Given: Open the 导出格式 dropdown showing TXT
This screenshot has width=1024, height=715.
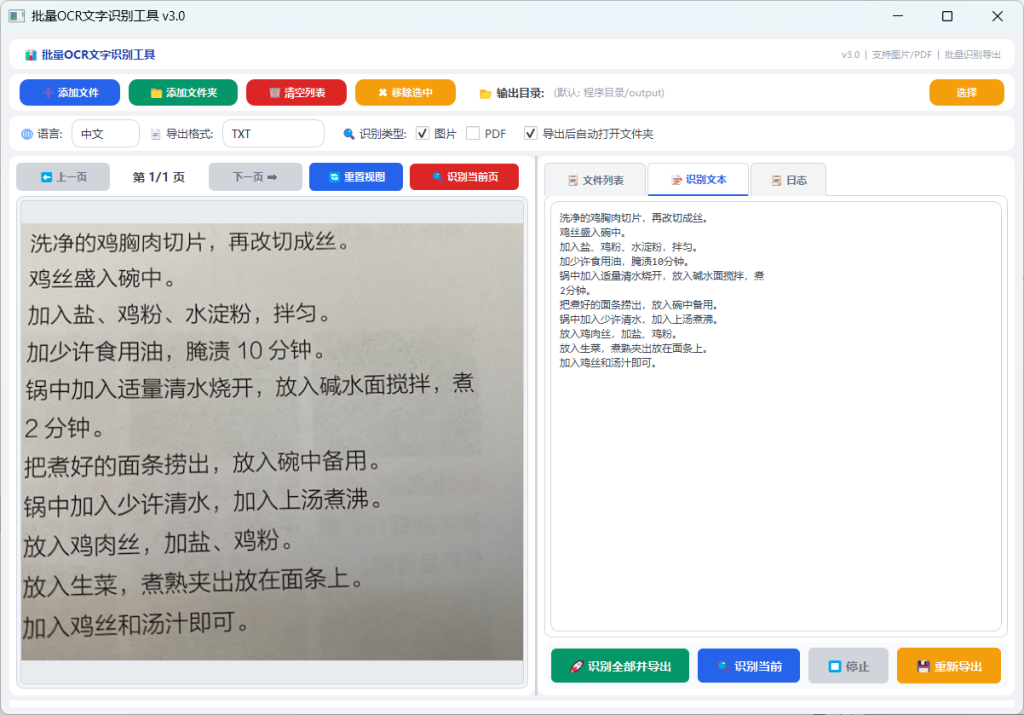Looking at the screenshot, I should (273, 134).
